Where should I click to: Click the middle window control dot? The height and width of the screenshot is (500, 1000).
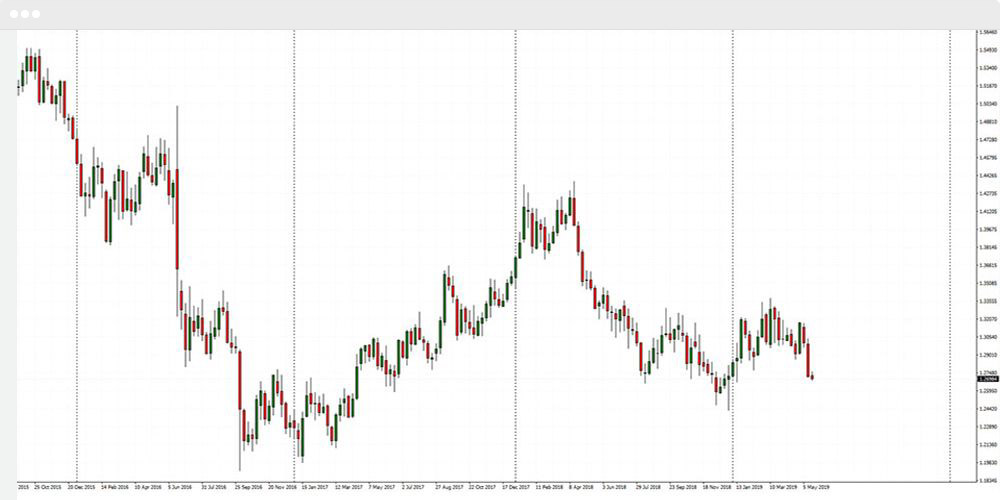coord(26,14)
